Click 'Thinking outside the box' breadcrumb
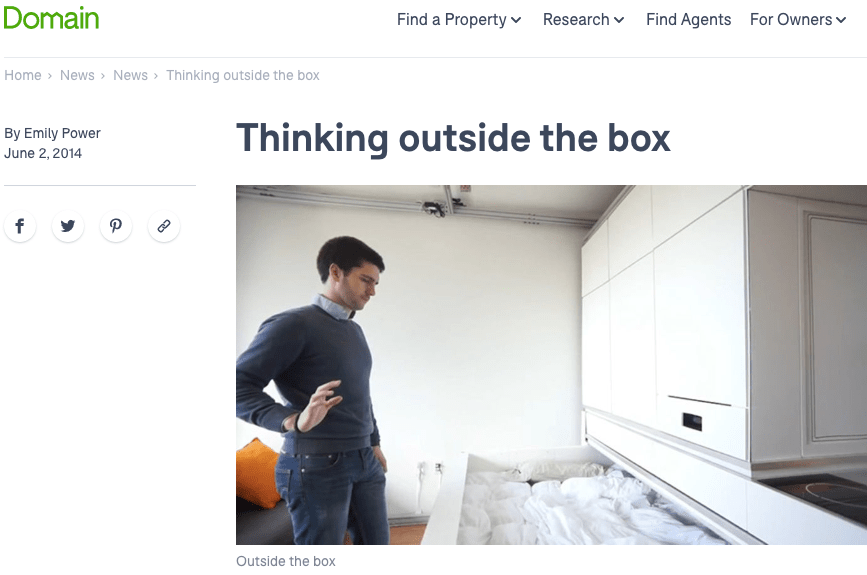867x575 pixels. click(243, 75)
